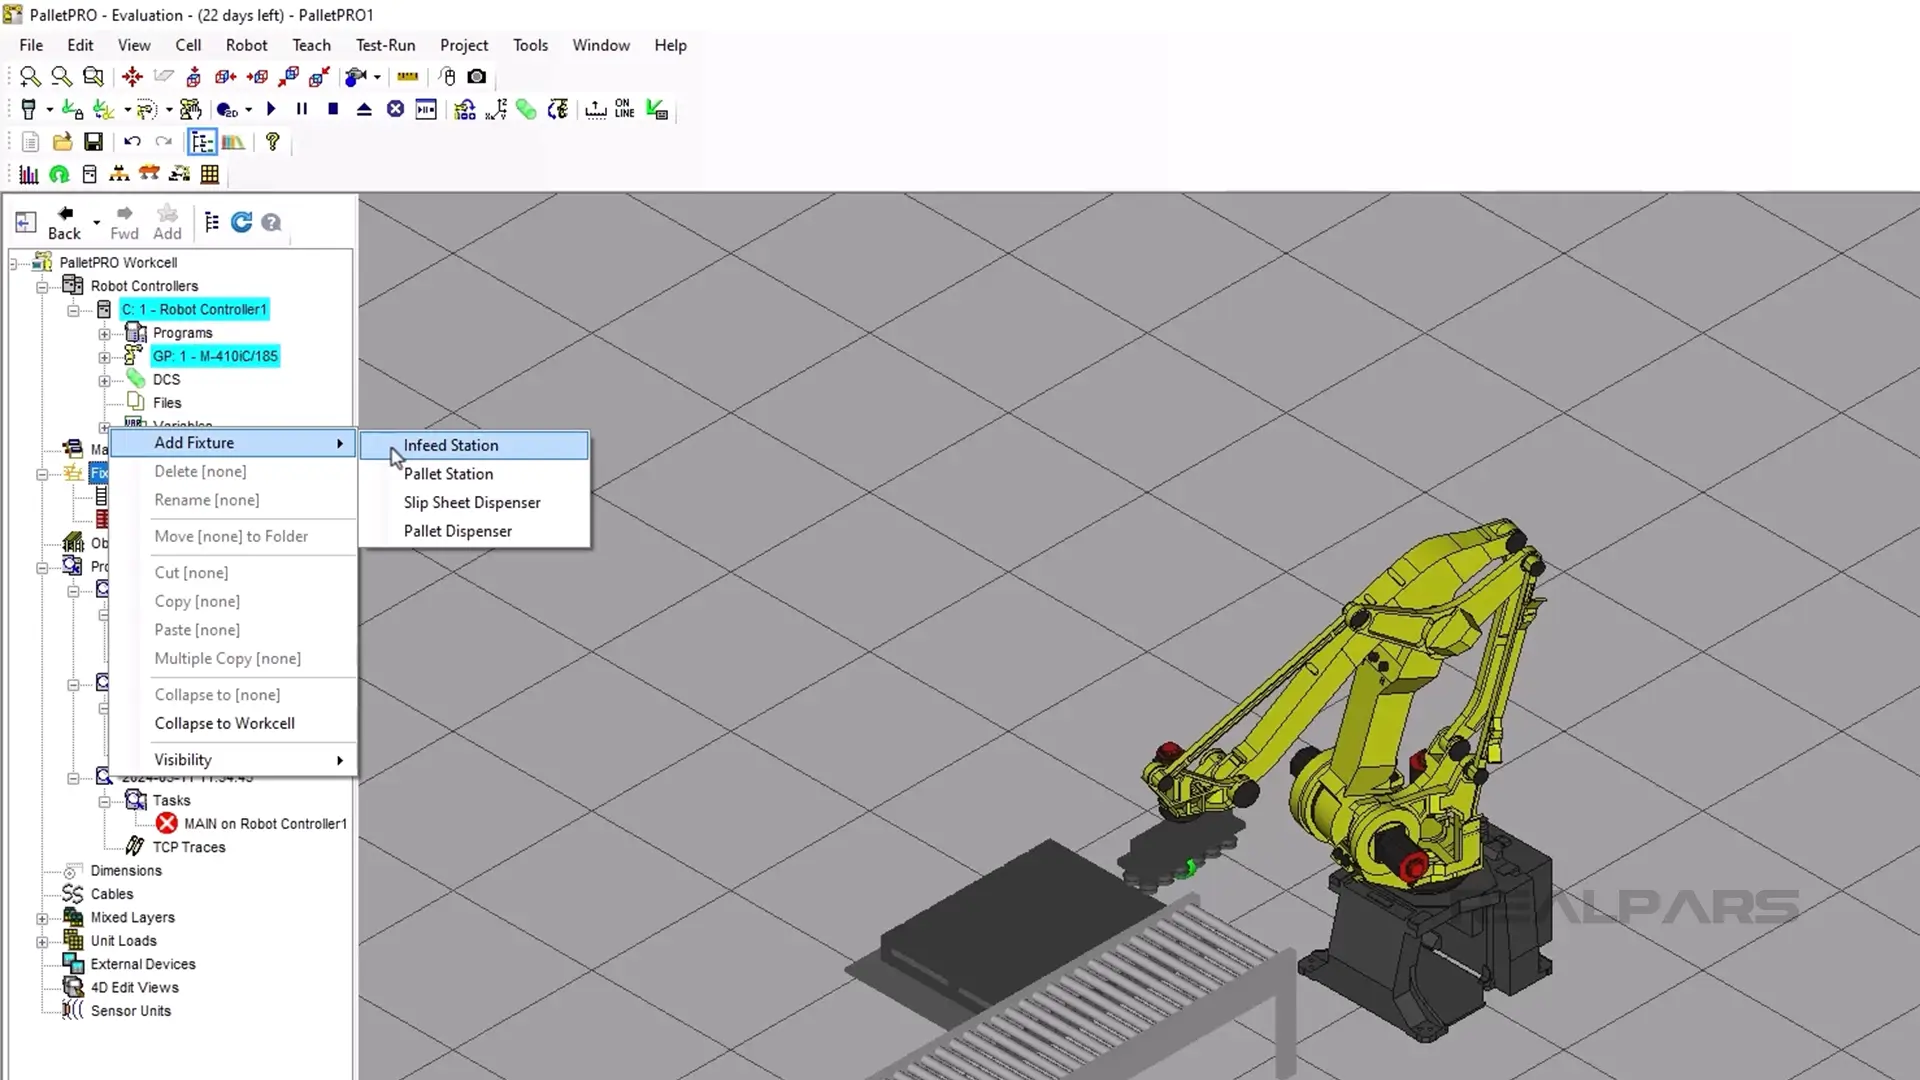Click the Fwd button in the browser panel
The width and height of the screenshot is (1920, 1080).
click(124, 222)
